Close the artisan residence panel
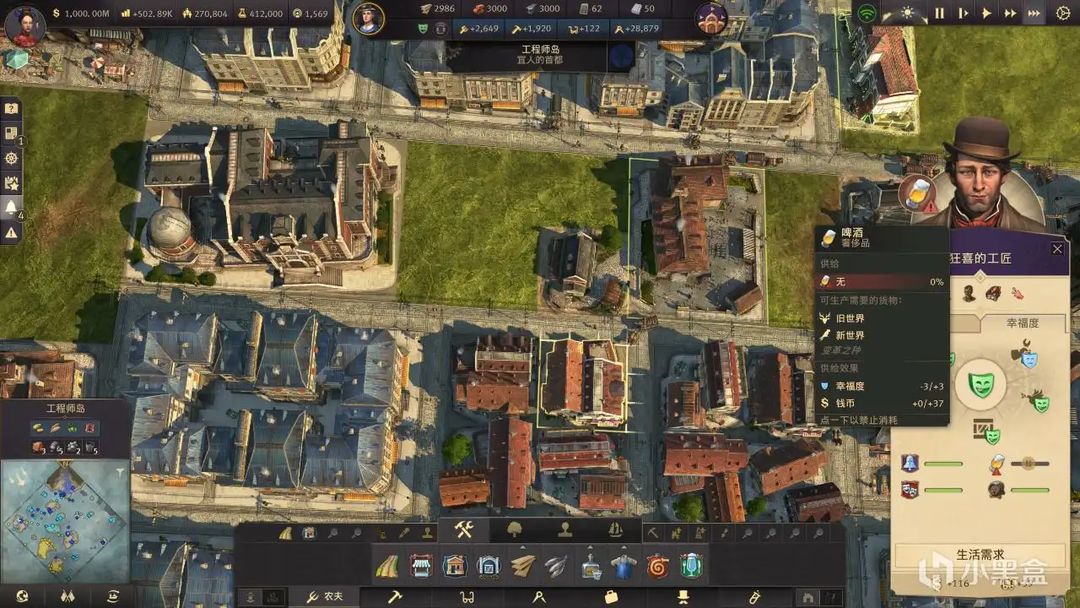Image resolution: width=1080 pixels, height=608 pixels. click(x=1057, y=249)
